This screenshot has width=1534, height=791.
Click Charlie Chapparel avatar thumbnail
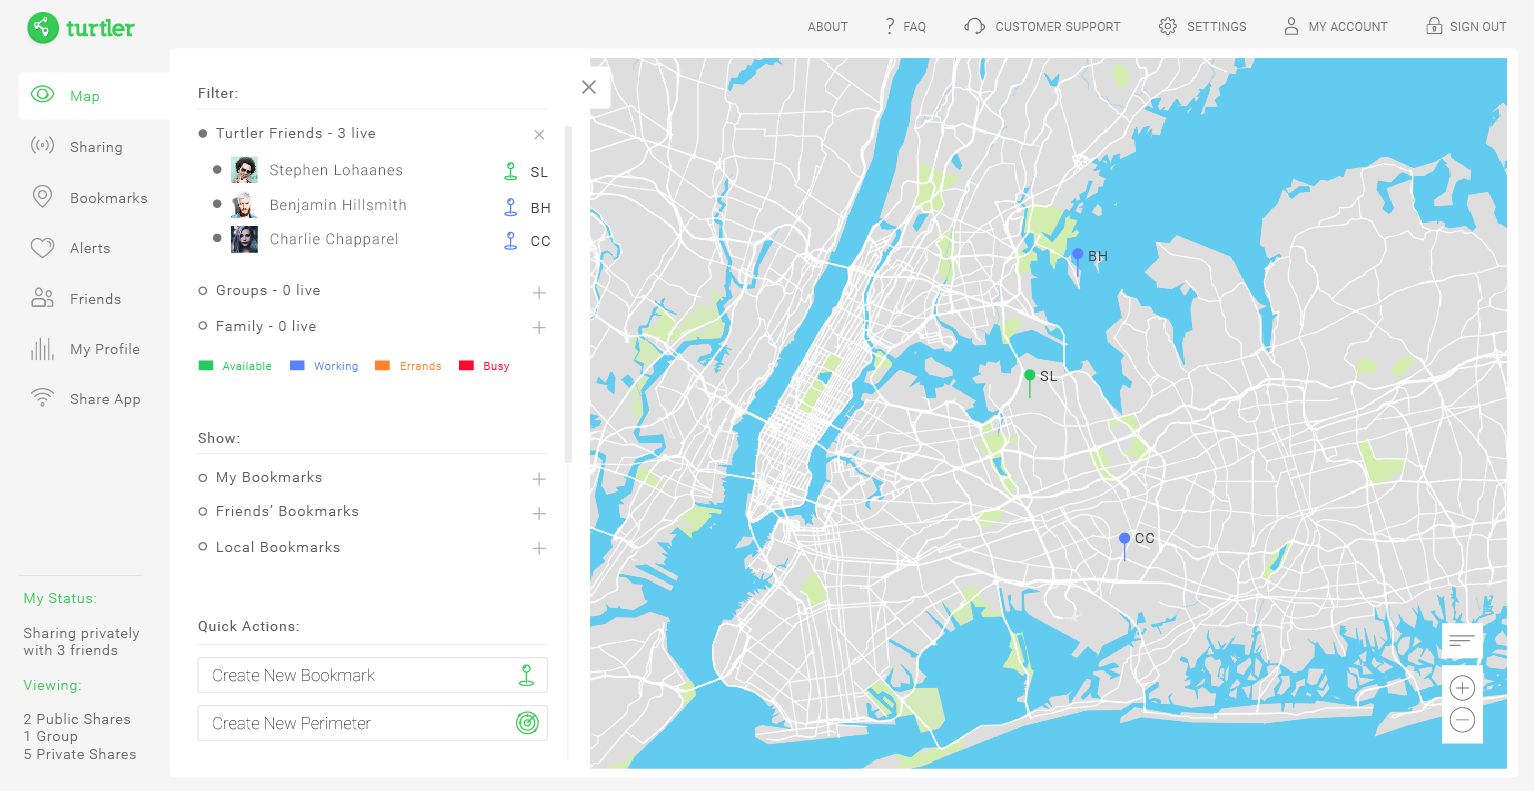click(x=244, y=239)
